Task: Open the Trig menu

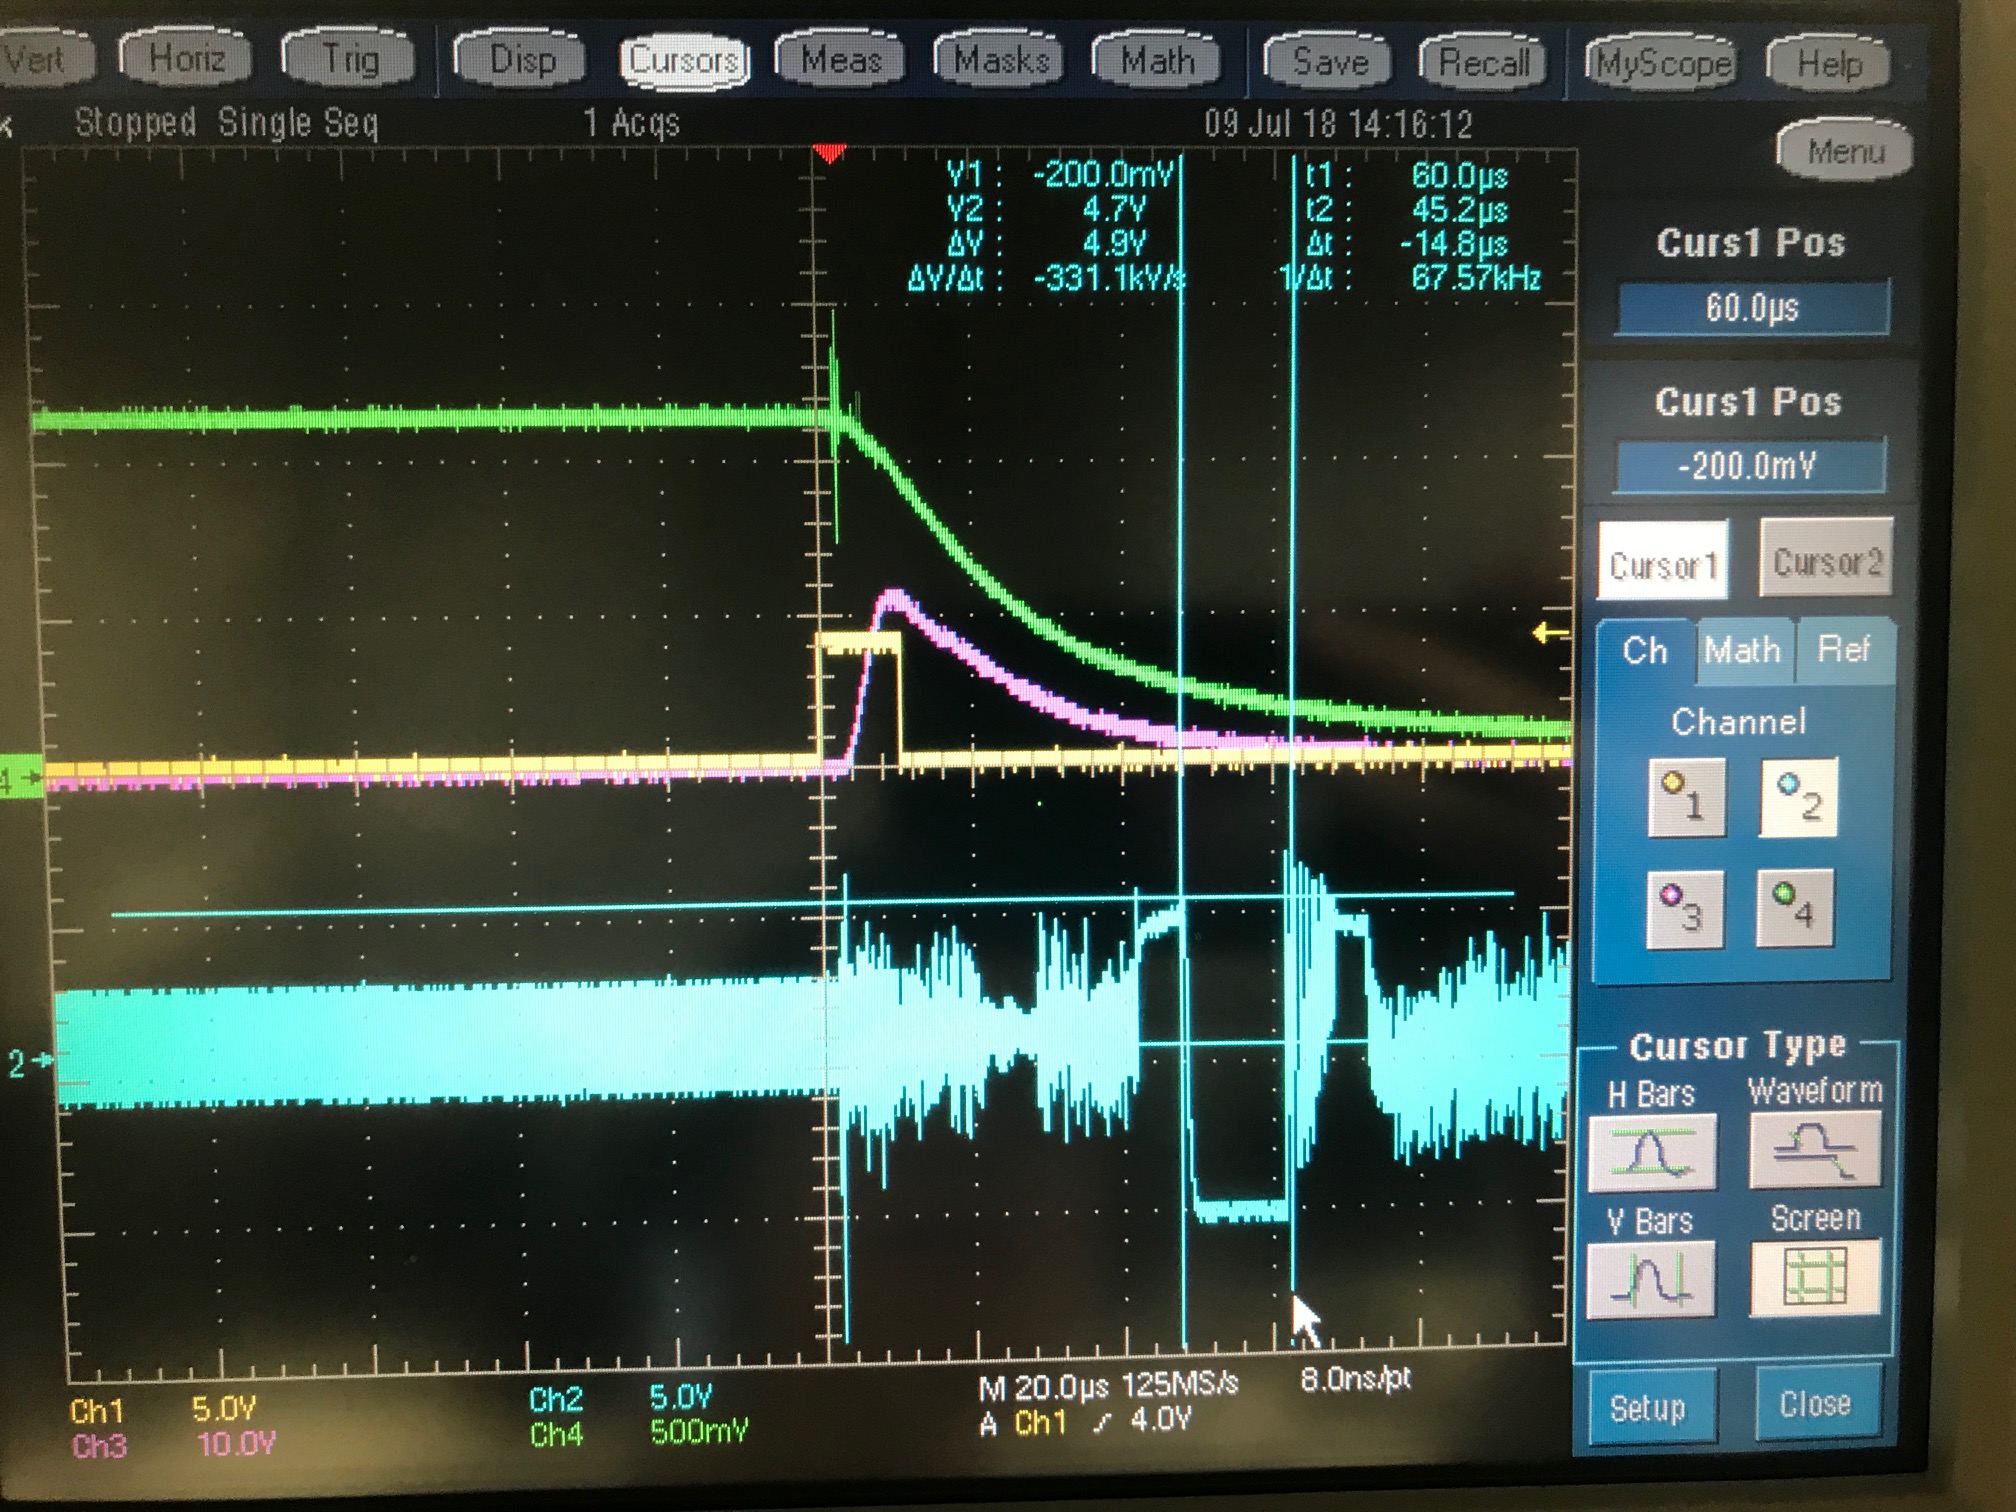Action: [349, 59]
